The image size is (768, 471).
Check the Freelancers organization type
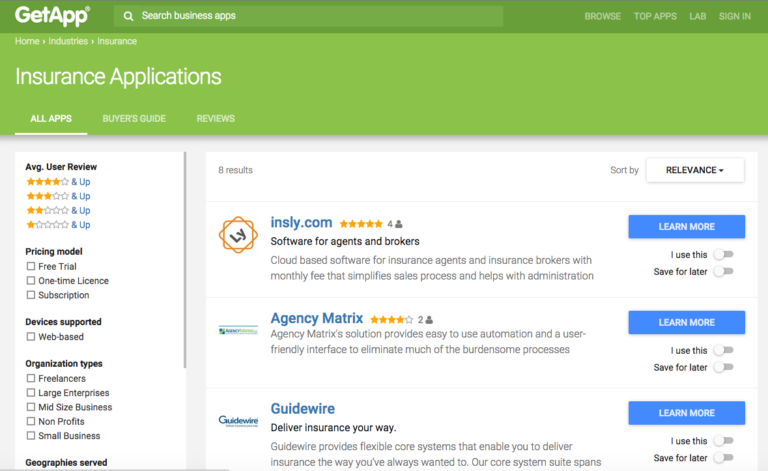[x=31, y=378]
